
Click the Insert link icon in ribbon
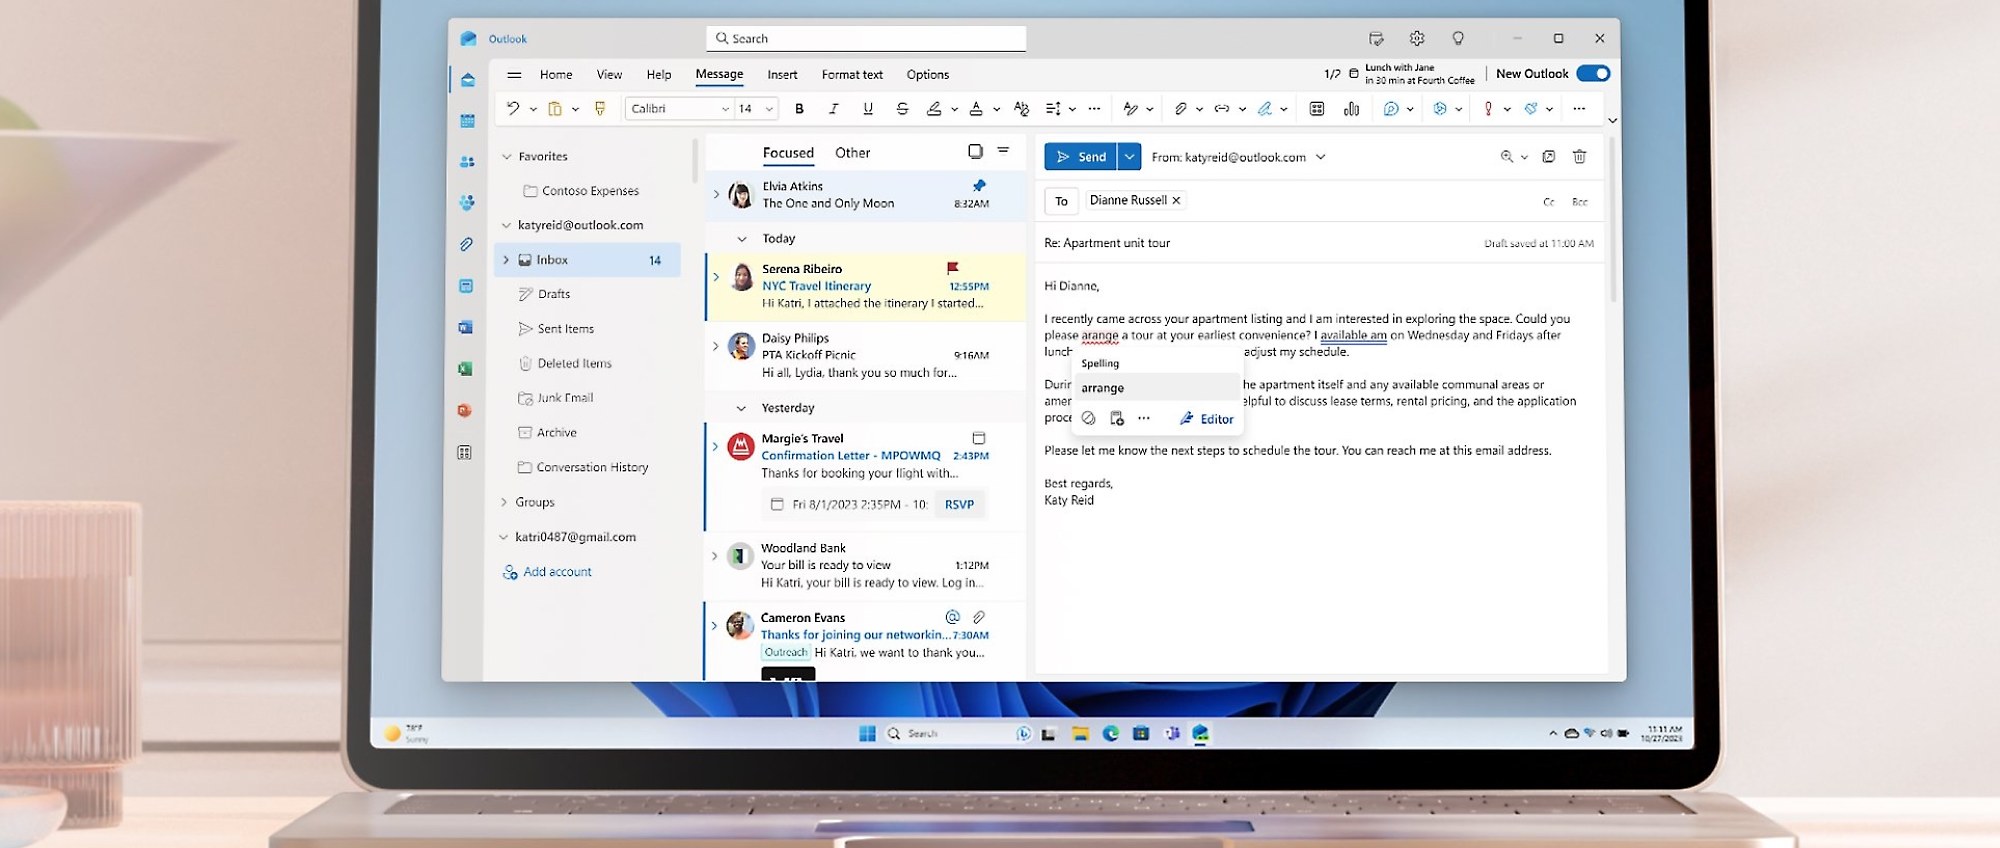tap(1222, 108)
